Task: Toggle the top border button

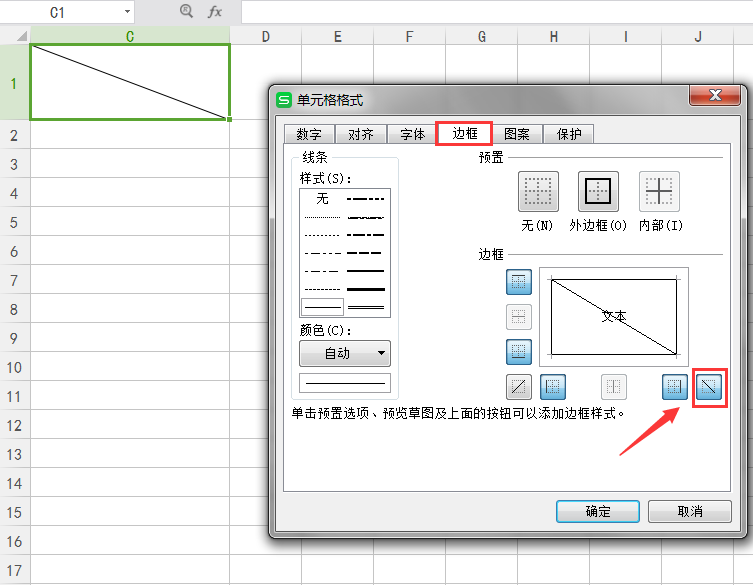Action: tap(519, 283)
